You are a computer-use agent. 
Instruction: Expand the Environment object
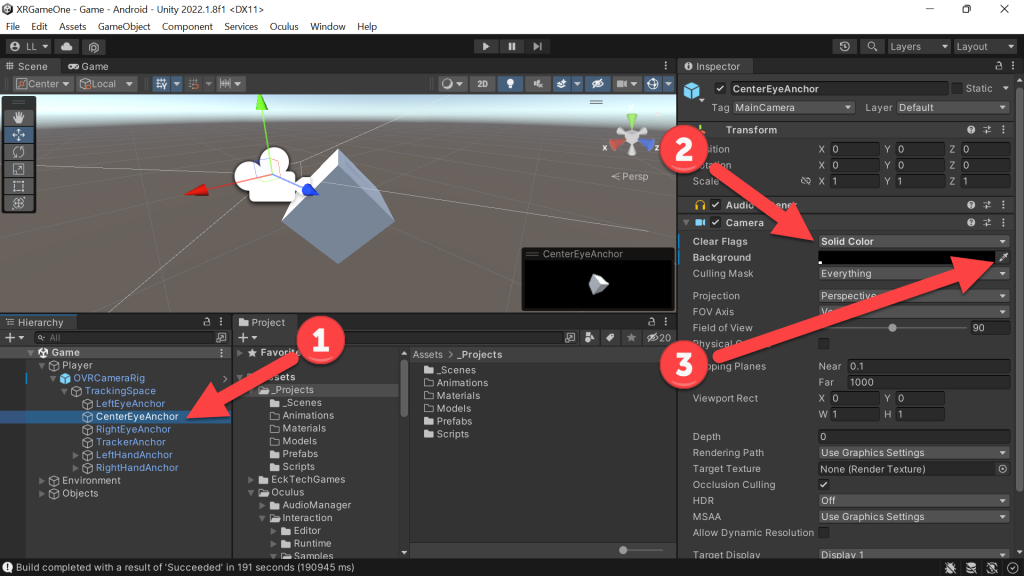pyautogui.click(x=42, y=481)
